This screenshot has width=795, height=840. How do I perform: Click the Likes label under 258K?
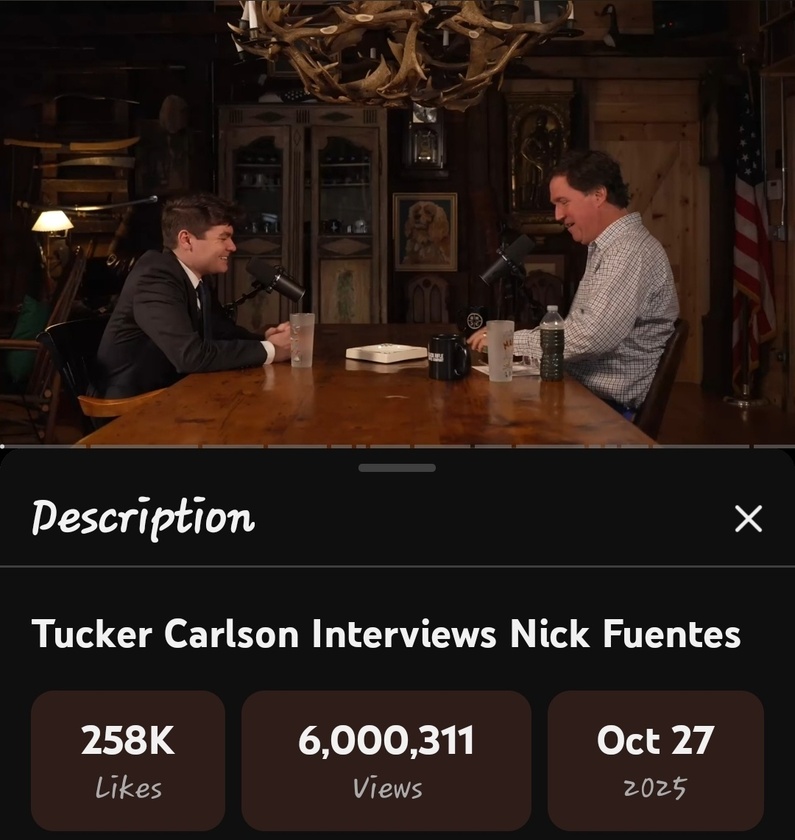[x=129, y=788]
